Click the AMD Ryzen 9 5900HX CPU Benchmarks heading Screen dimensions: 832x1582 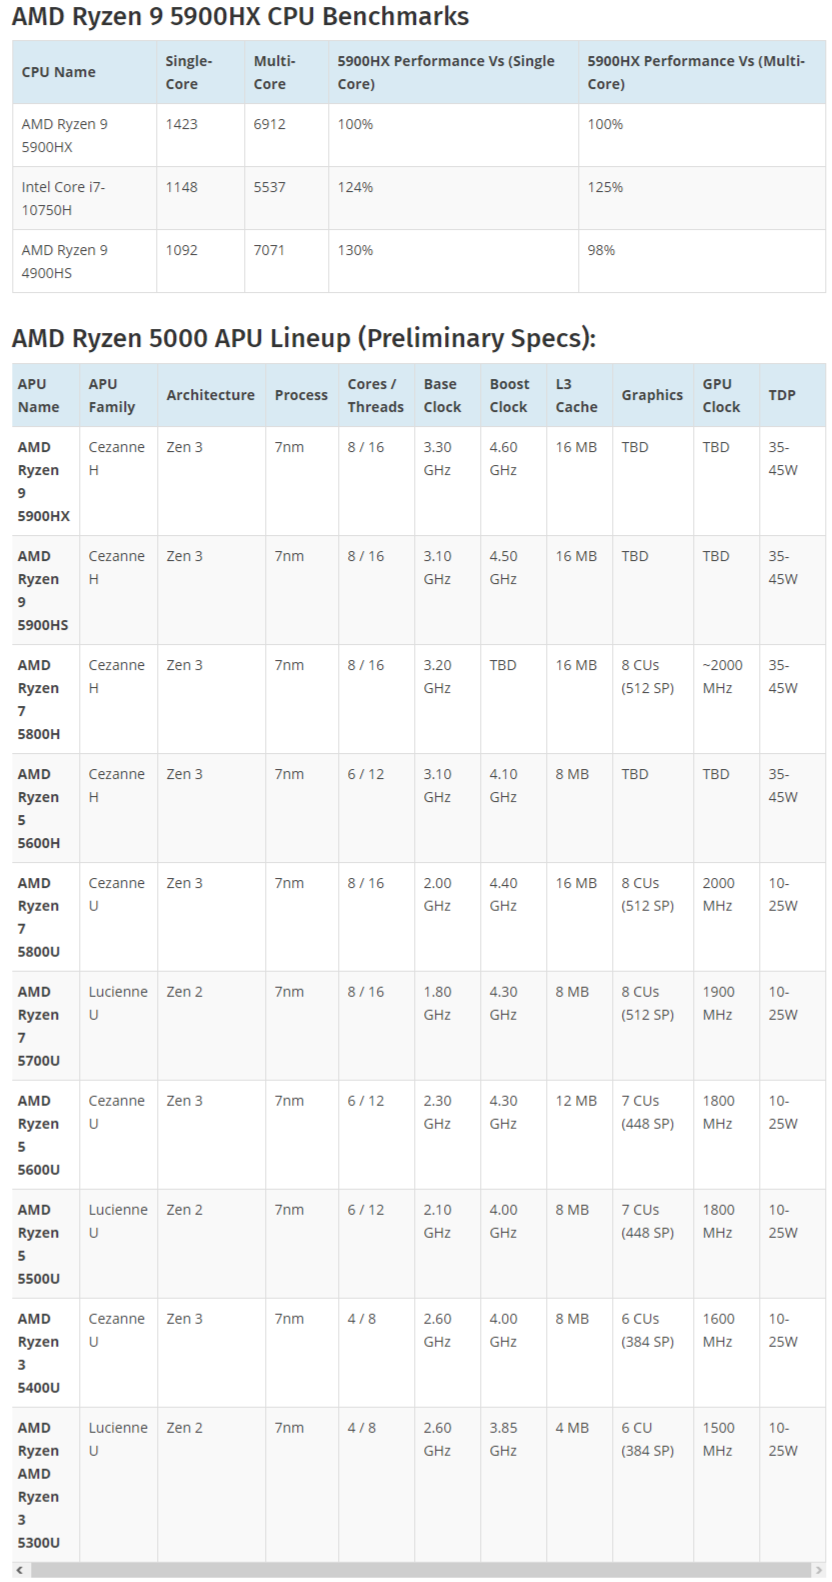point(241,17)
